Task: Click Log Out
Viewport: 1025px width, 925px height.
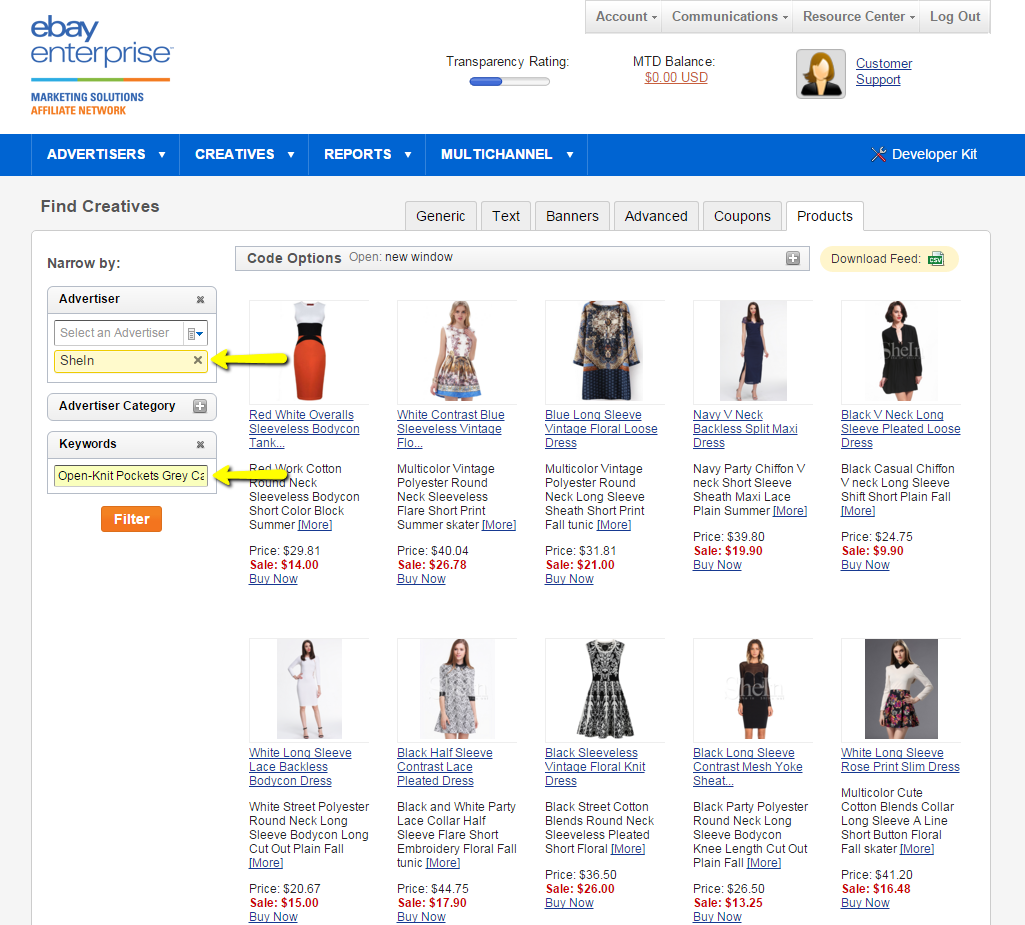Action: [x=955, y=16]
